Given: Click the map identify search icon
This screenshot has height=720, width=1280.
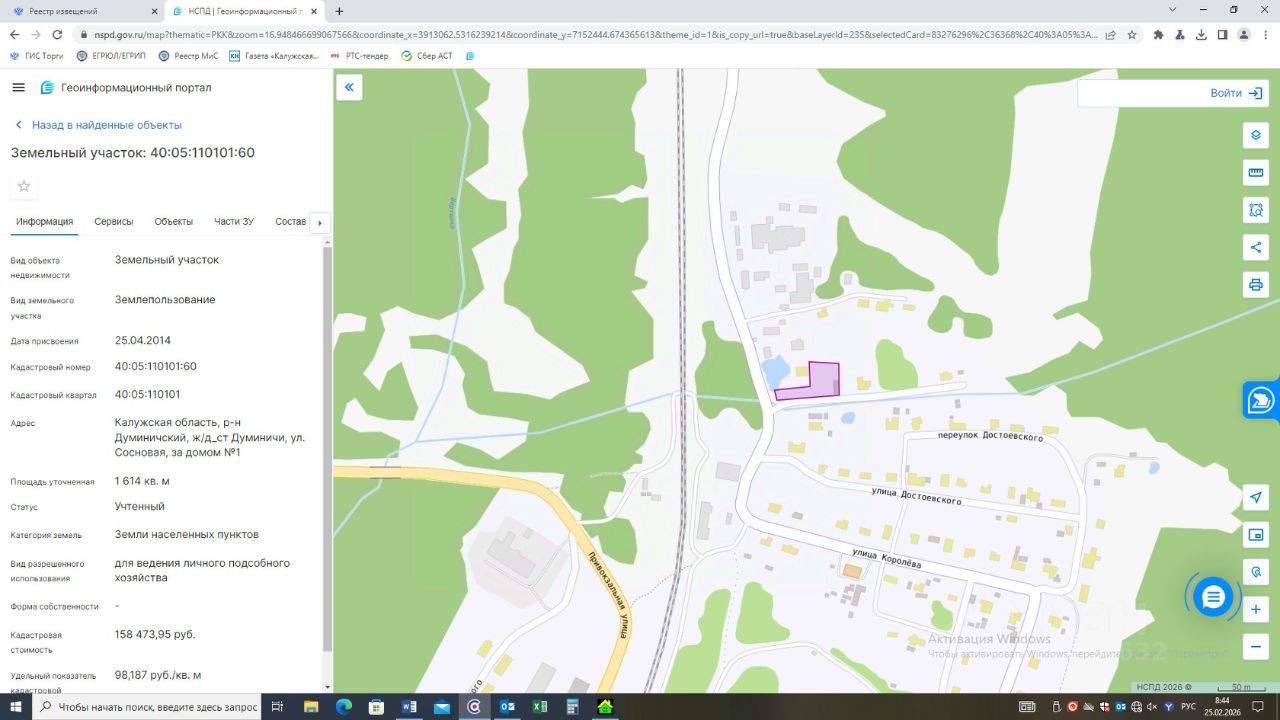Looking at the screenshot, I should (x=1256, y=572).
